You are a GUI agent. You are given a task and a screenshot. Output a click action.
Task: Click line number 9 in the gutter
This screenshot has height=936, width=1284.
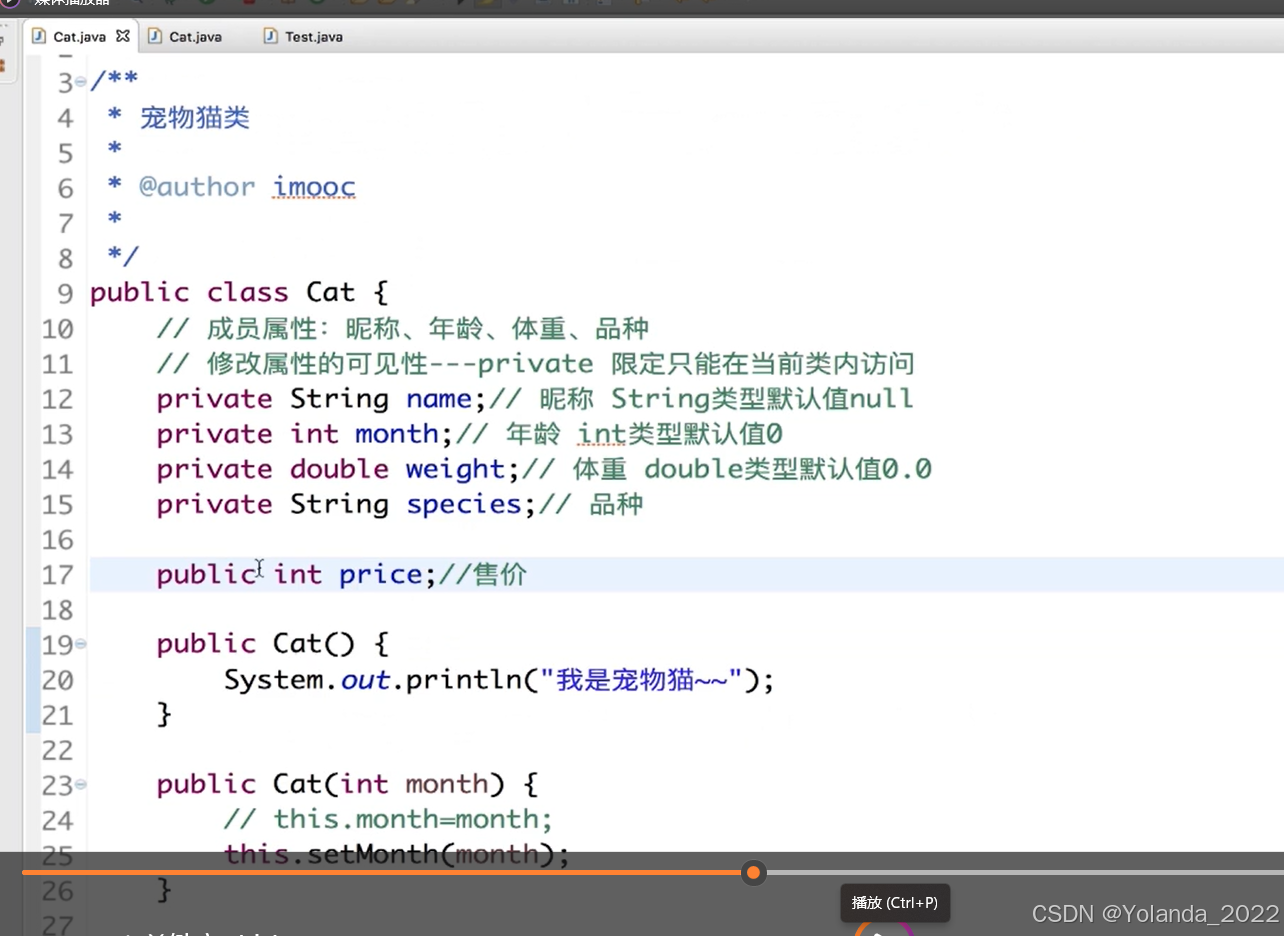[66, 294]
